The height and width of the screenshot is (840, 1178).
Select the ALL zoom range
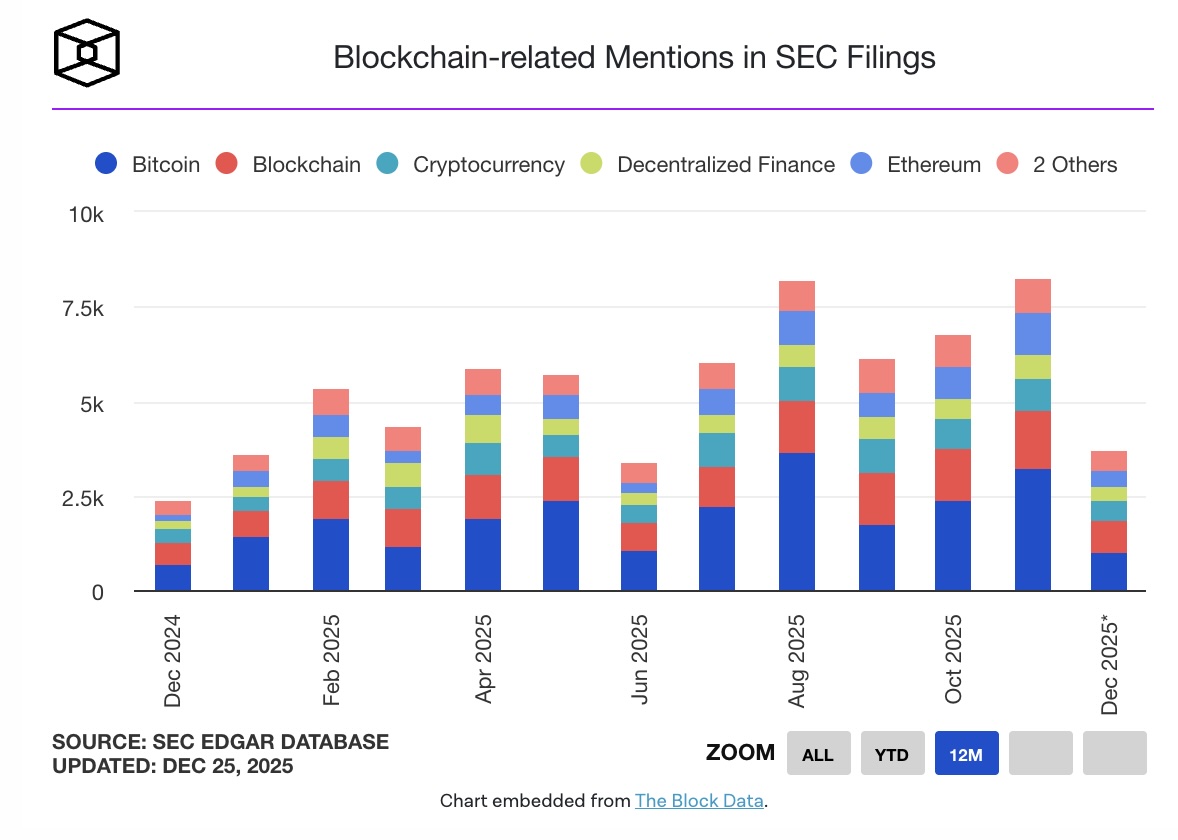(818, 753)
